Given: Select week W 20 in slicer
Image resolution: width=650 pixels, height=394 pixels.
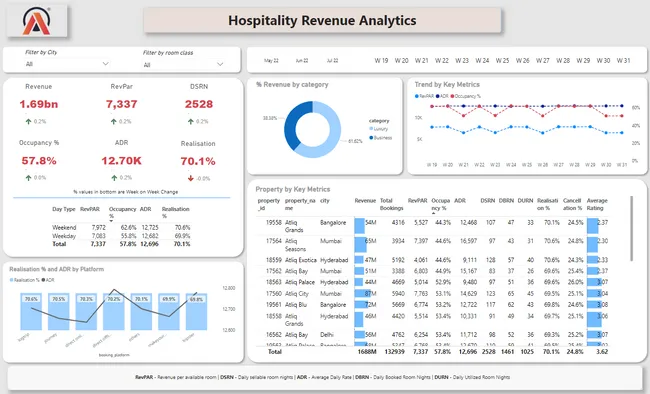Looking at the screenshot, I should [x=401, y=61].
